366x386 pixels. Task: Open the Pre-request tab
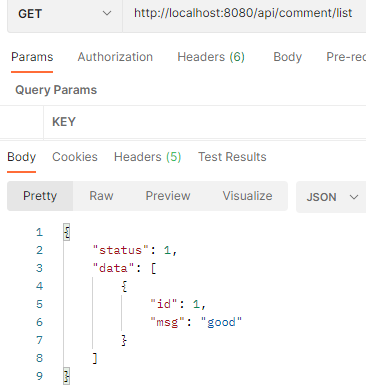[x=346, y=57]
